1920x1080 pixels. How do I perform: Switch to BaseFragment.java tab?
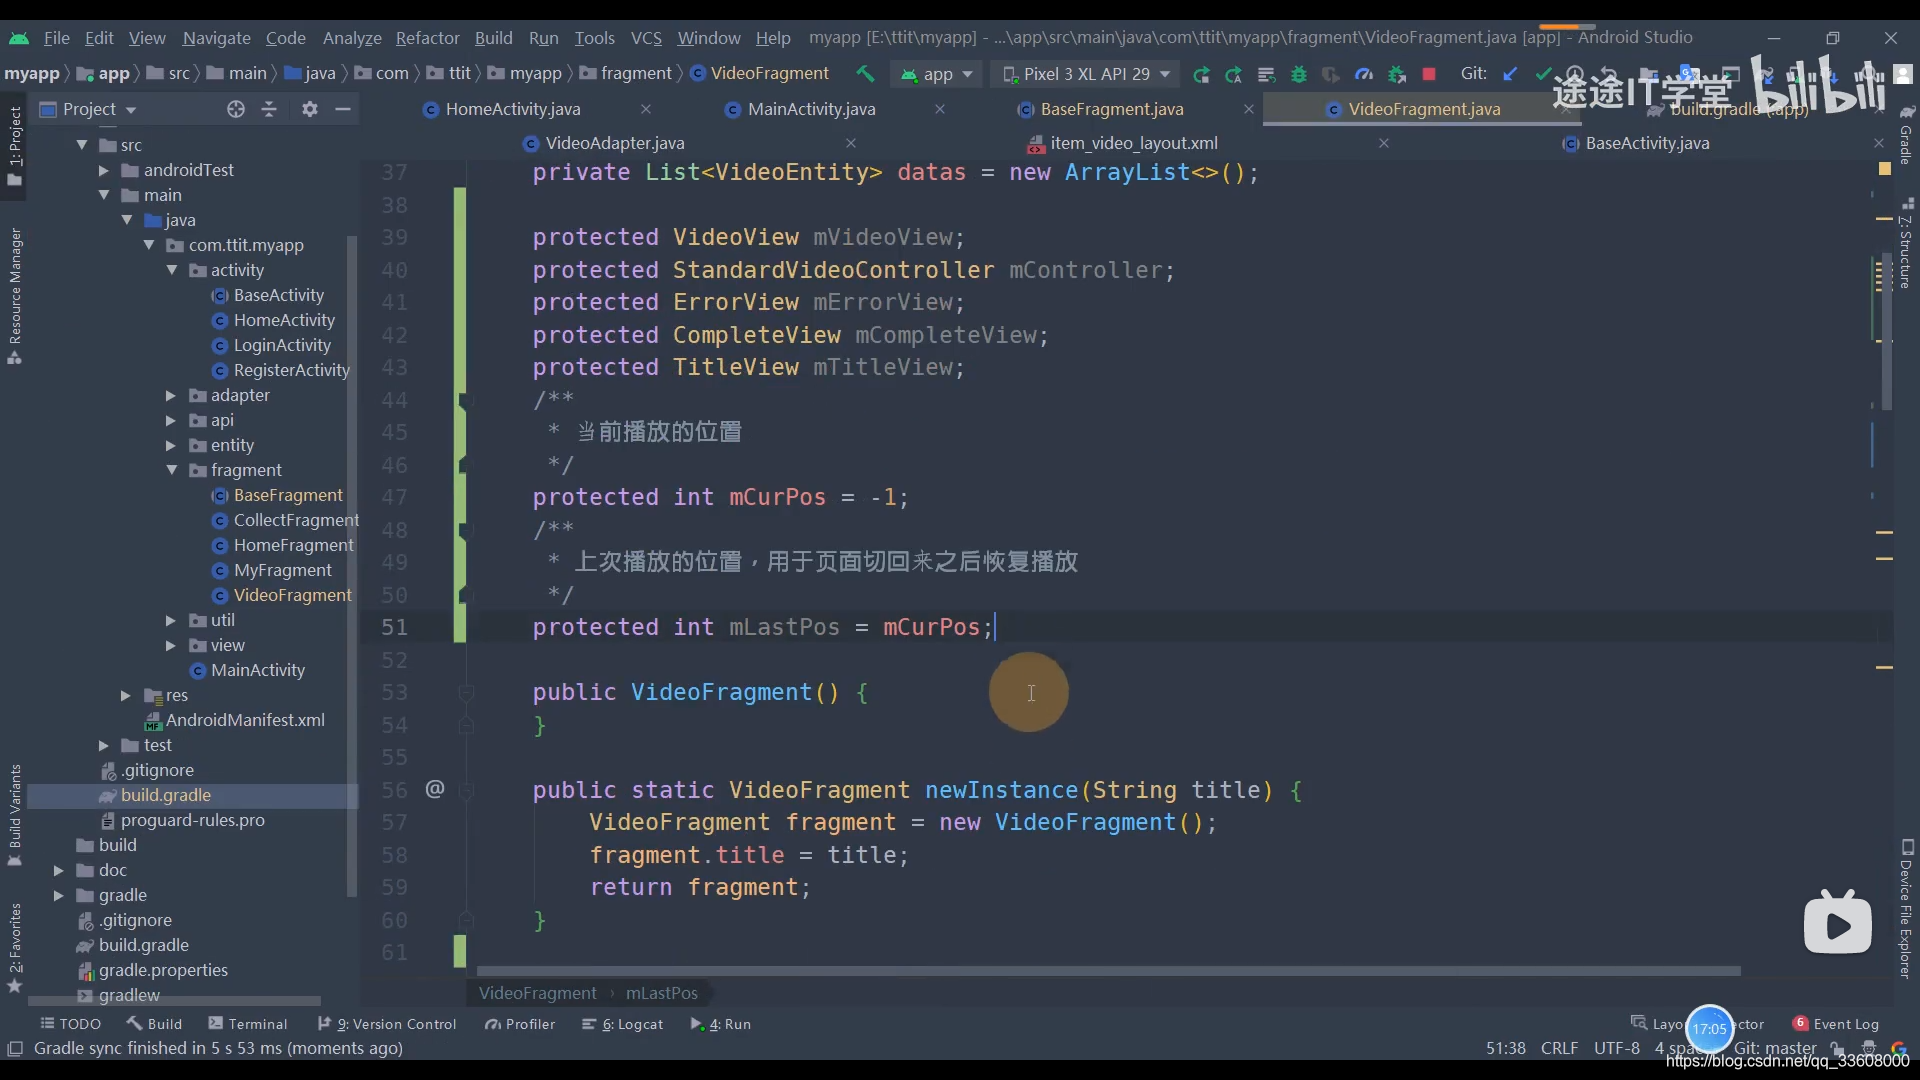click(x=1112, y=109)
